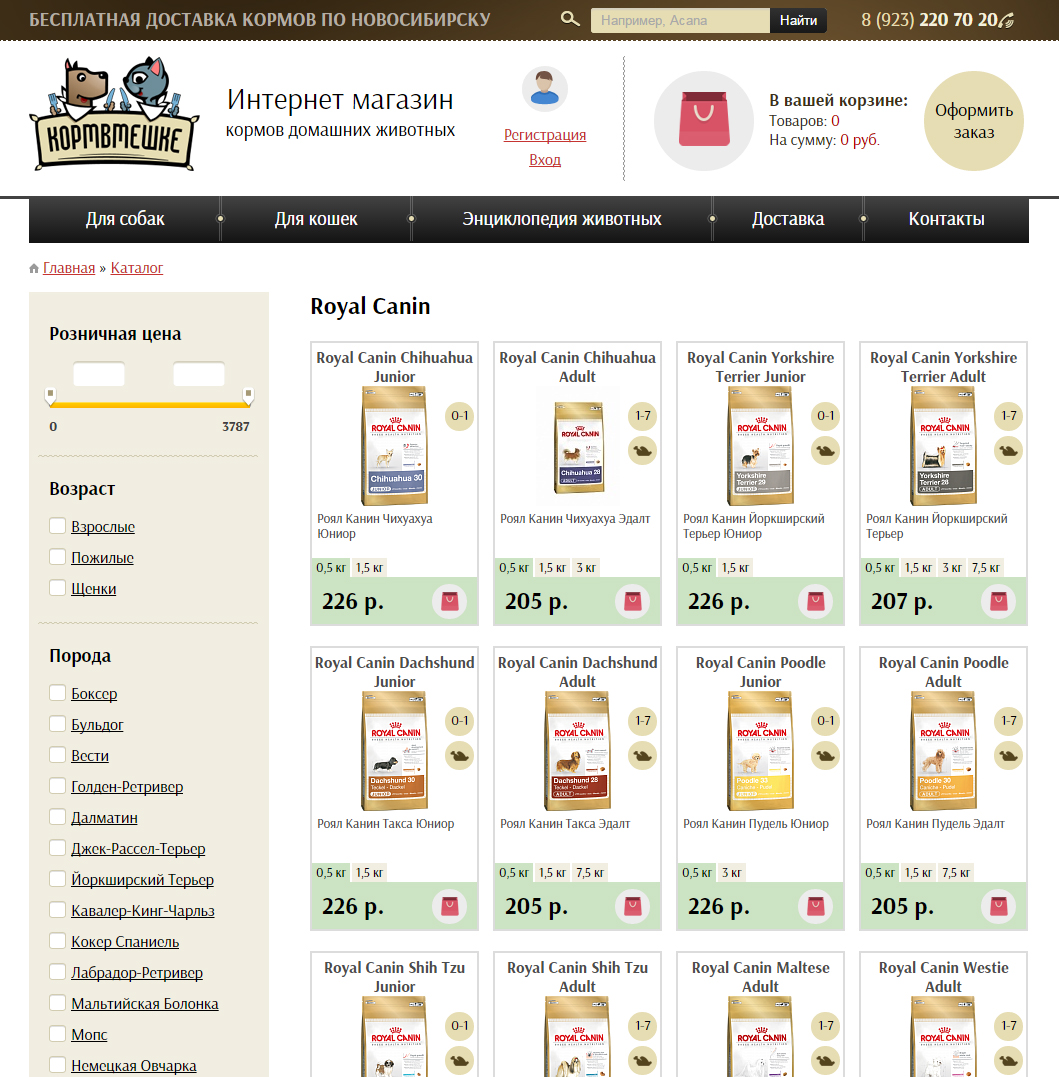Add Royal Canin Poodle Junior to cart
The width and height of the screenshot is (1059, 1077).
pyautogui.click(x=815, y=906)
